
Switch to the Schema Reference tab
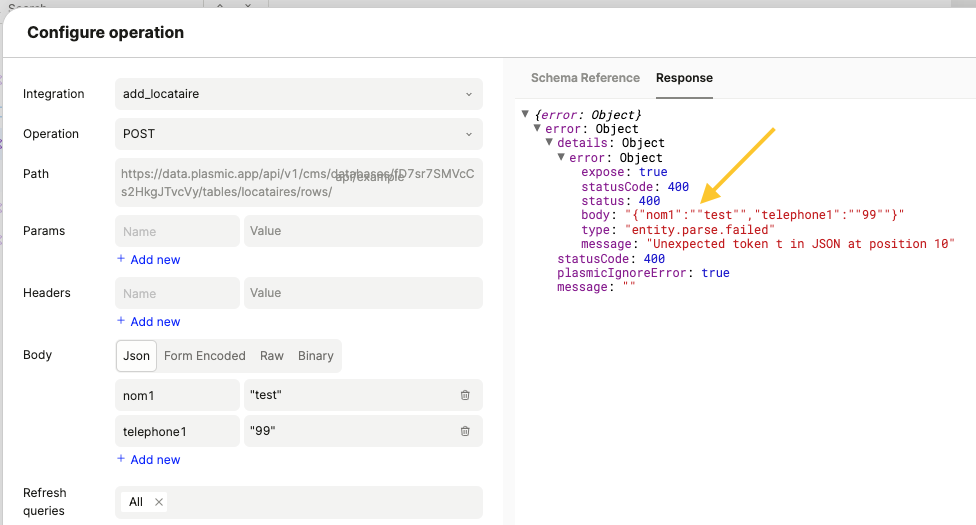click(x=585, y=78)
